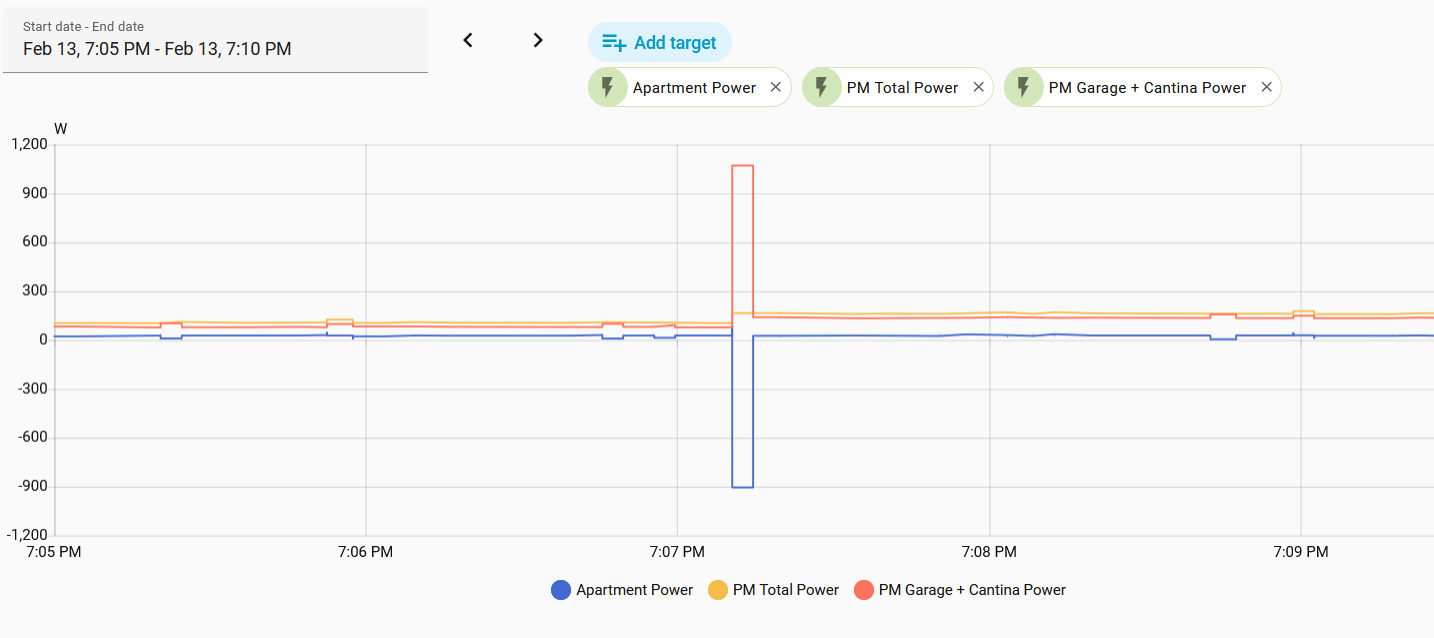Open the start date - end date picker
Image resolution: width=1434 pixels, height=638 pixels.
click(x=215, y=40)
